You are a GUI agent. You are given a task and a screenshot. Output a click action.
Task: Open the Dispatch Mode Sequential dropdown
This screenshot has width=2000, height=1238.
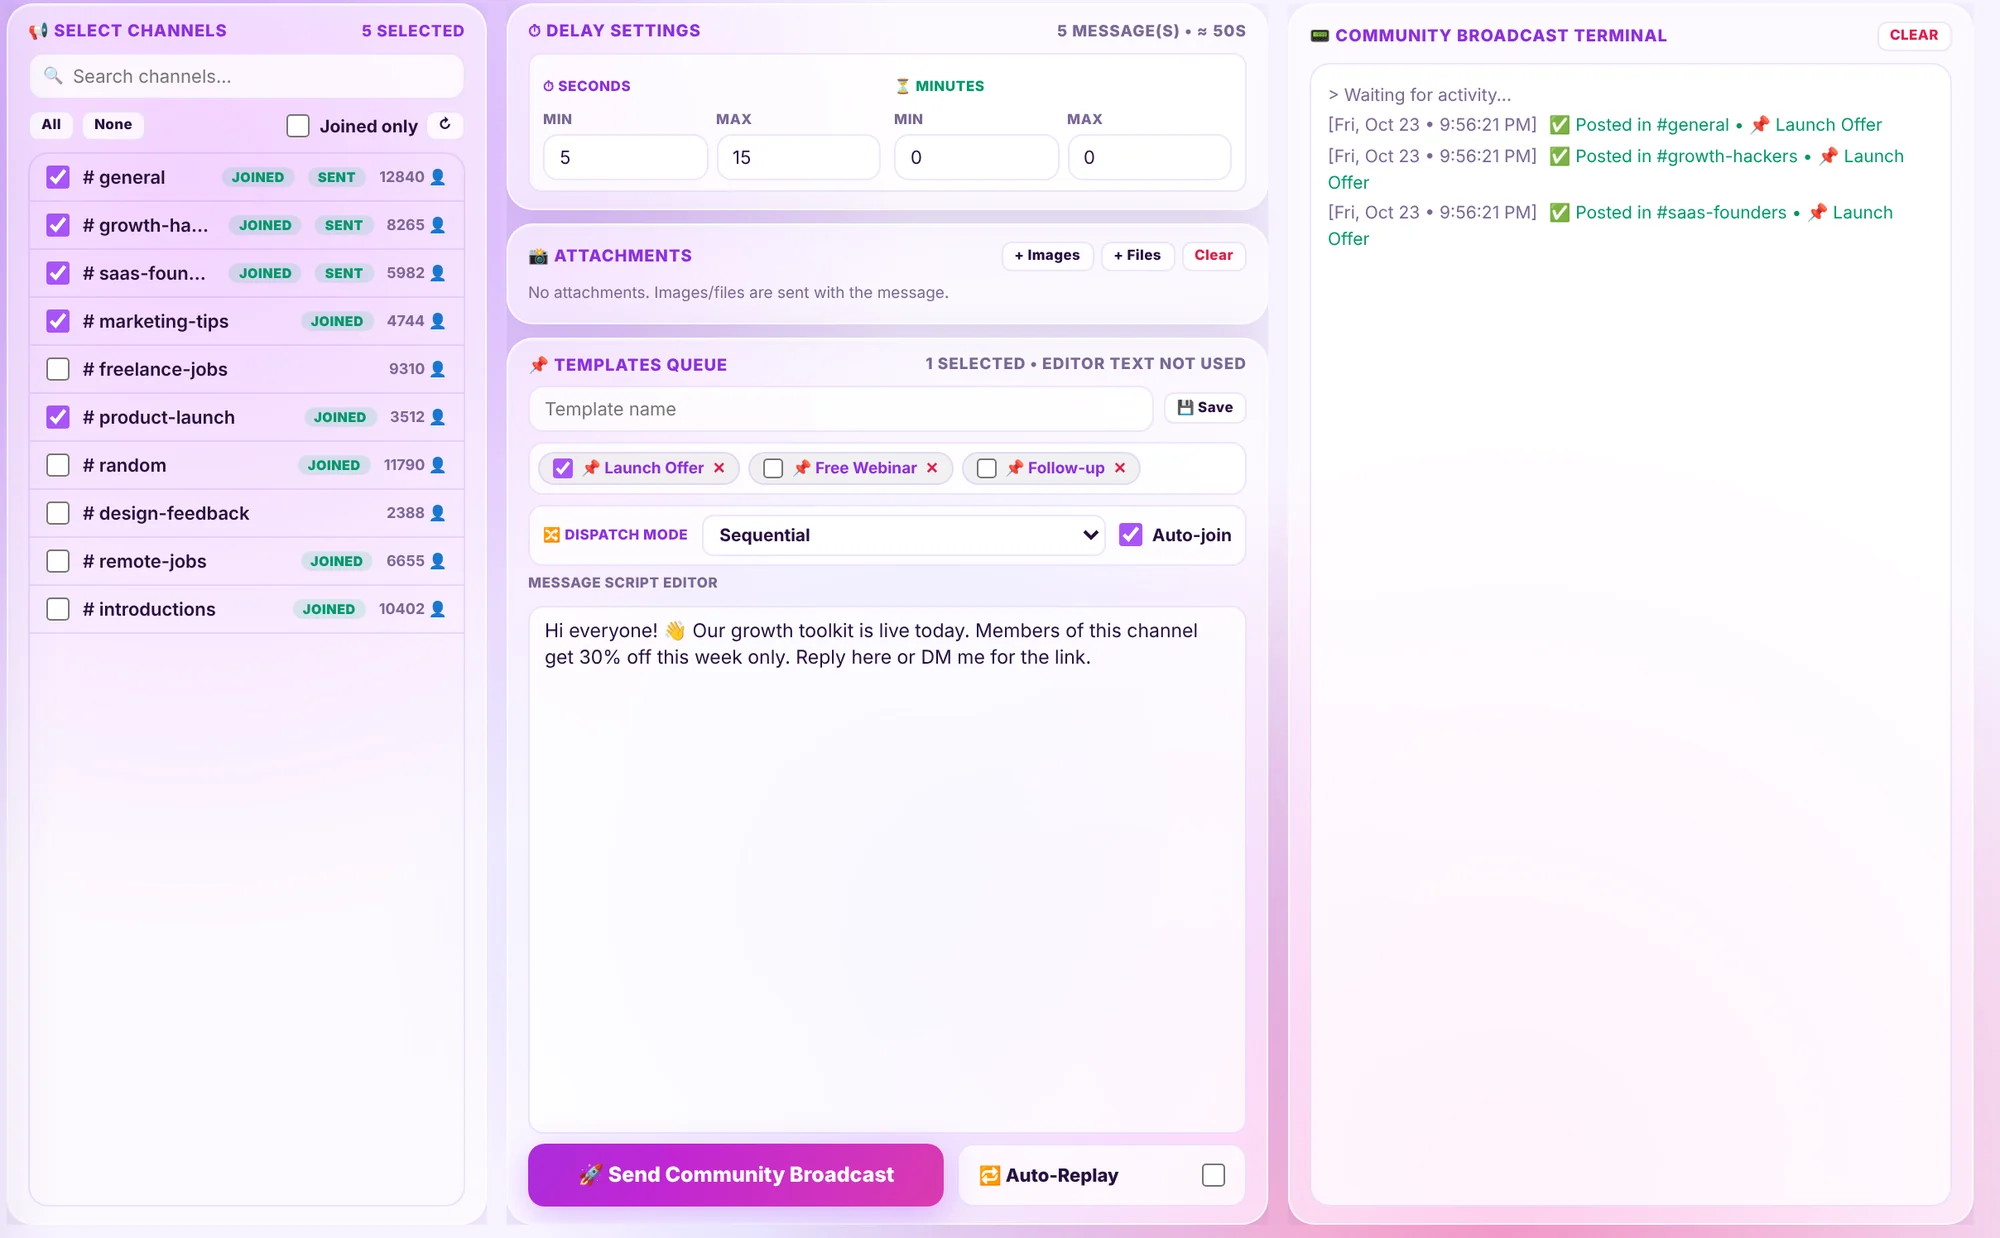pyautogui.click(x=904, y=535)
